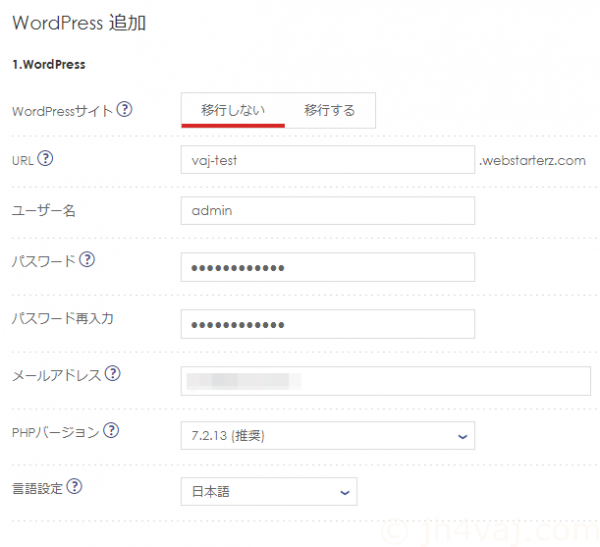
Task: Click the PHPバージョン help icon
Action: tap(112, 431)
